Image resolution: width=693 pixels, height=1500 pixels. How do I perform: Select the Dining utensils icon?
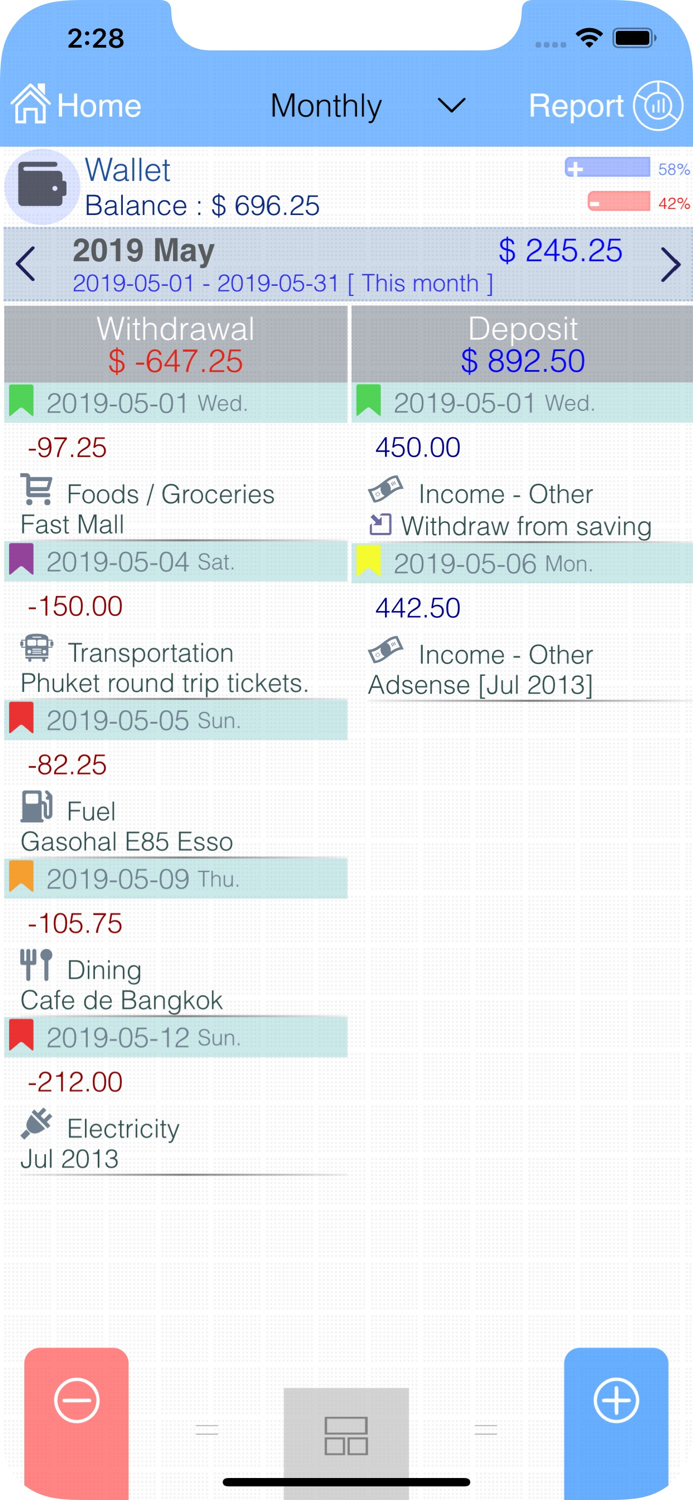(35, 966)
